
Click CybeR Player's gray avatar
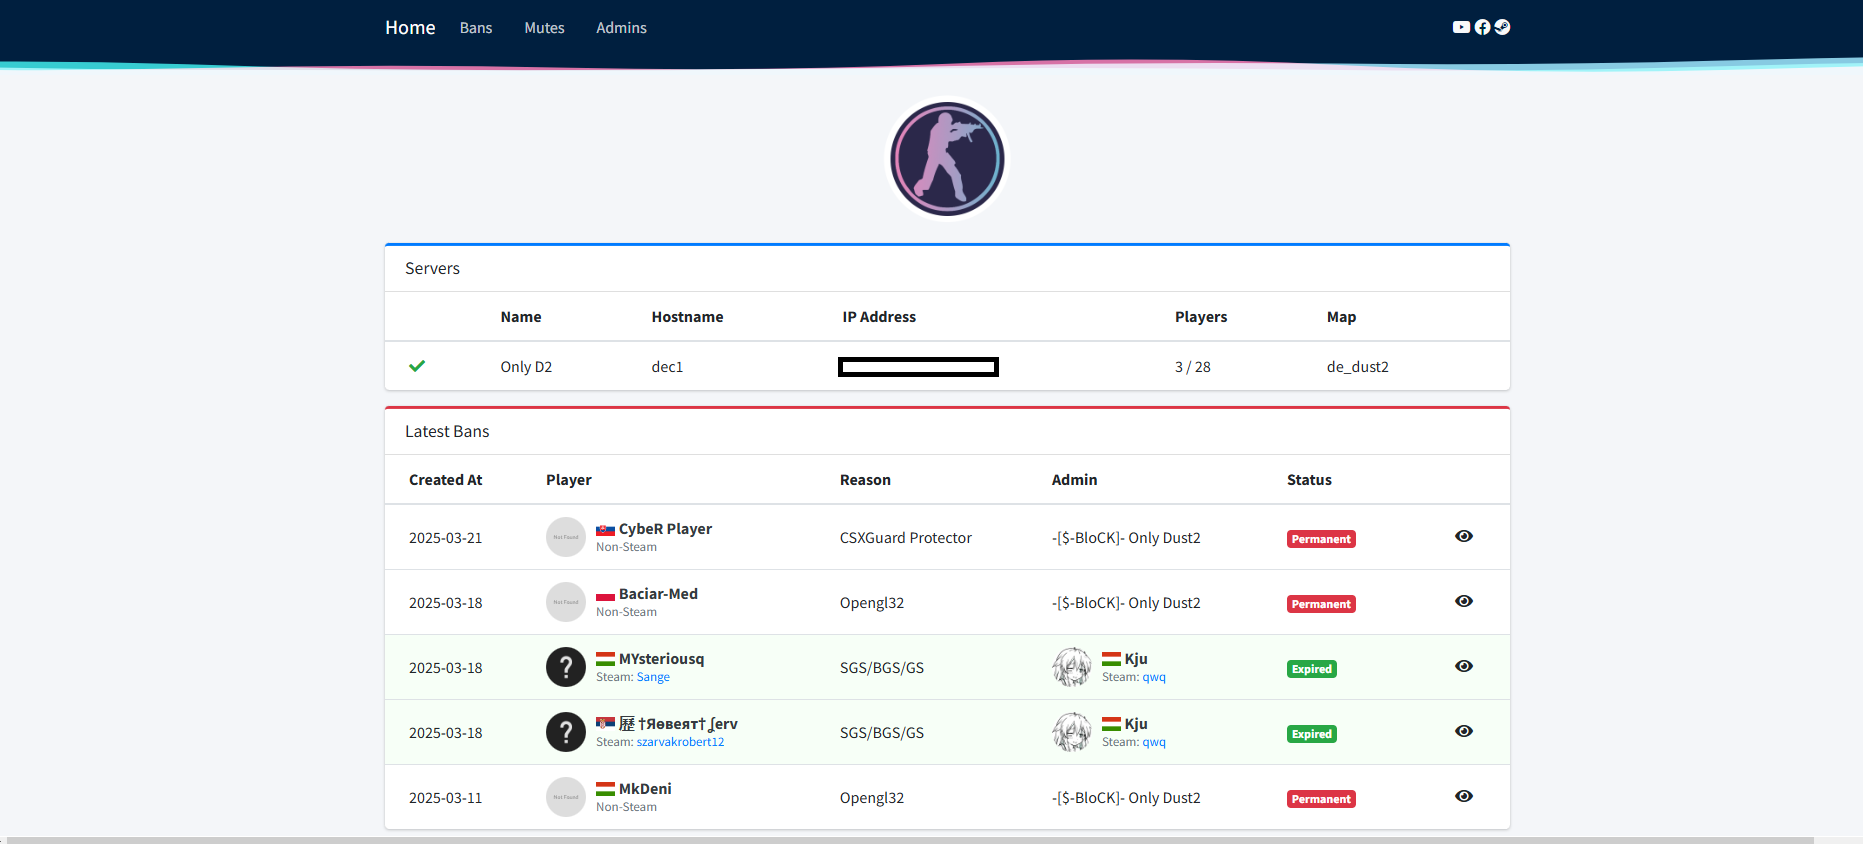click(566, 537)
